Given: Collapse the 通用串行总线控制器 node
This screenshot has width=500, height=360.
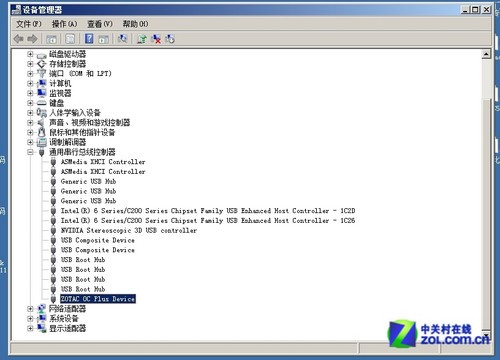Looking at the screenshot, I should [x=30, y=152].
